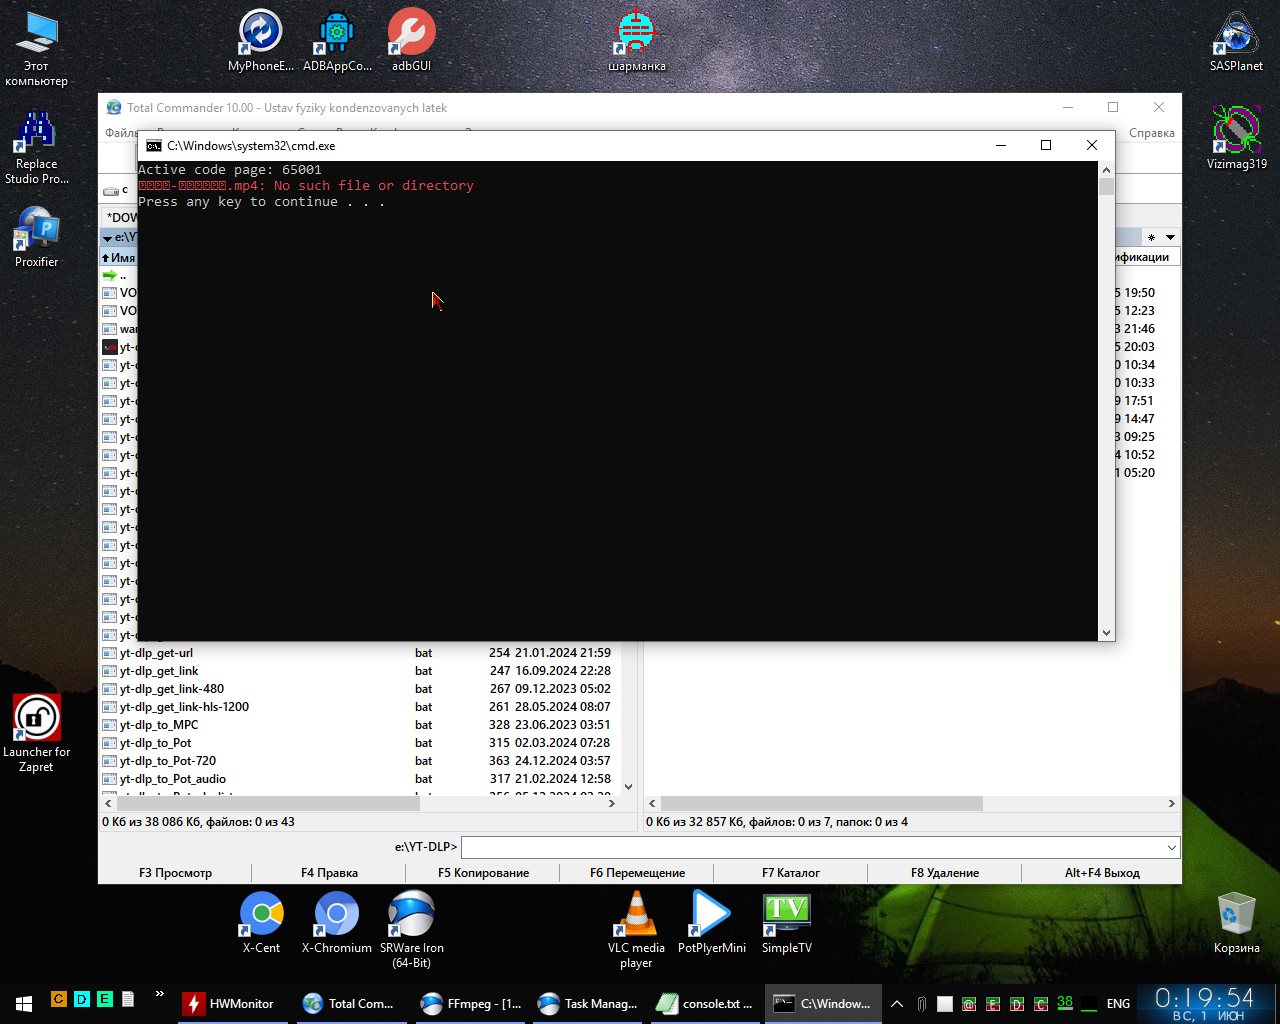
Task: Expand the command line history dropdown
Action: (x=1171, y=847)
